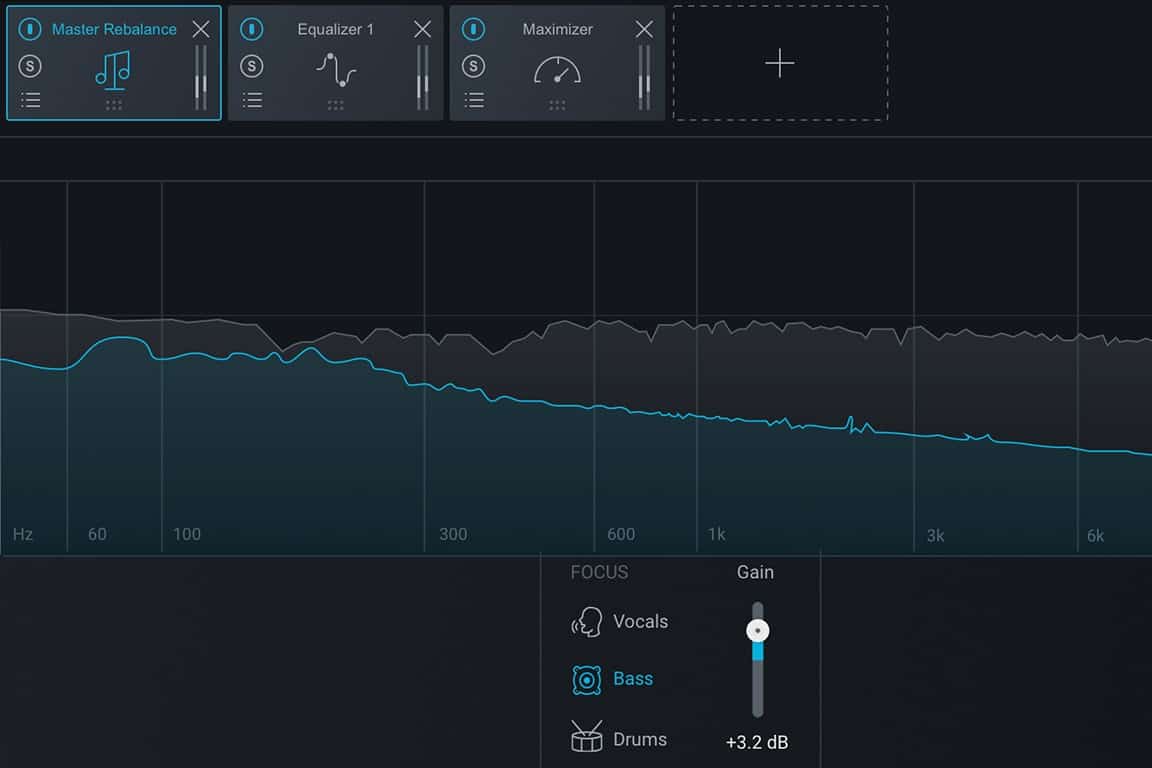This screenshot has width=1152, height=768.
Task: Open Master Rebalance presets list
Action: [31, 100]
